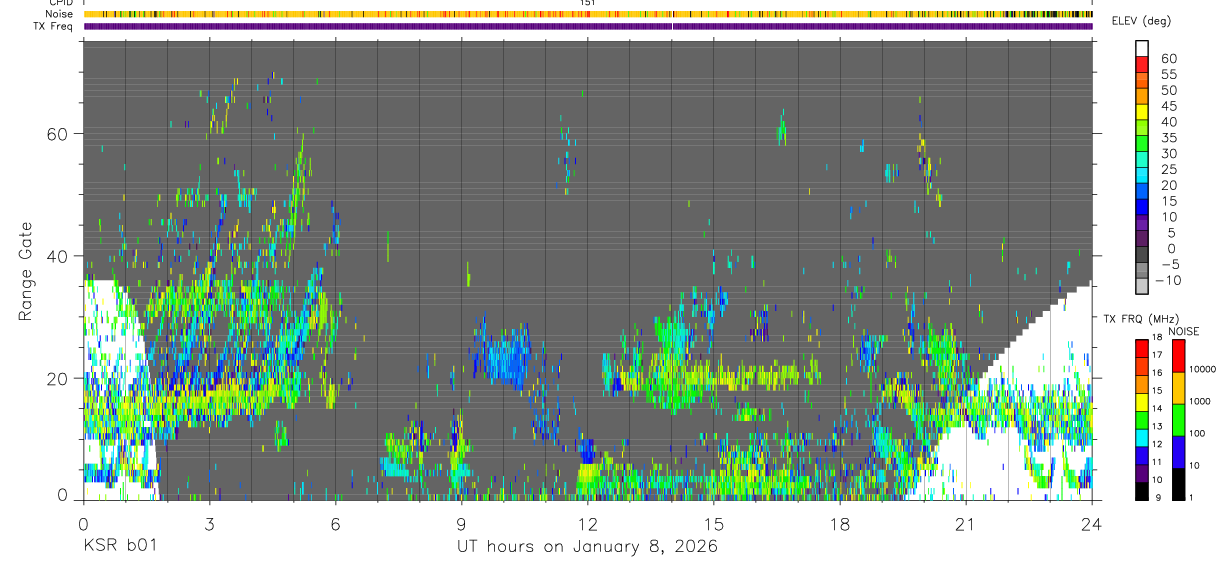Image resolution: width=1228 pixels, height=567 pixels.
Task: Click the "11" value in the TX FRQ legend
Action: pyautogui.click(x=1158, y=463)
